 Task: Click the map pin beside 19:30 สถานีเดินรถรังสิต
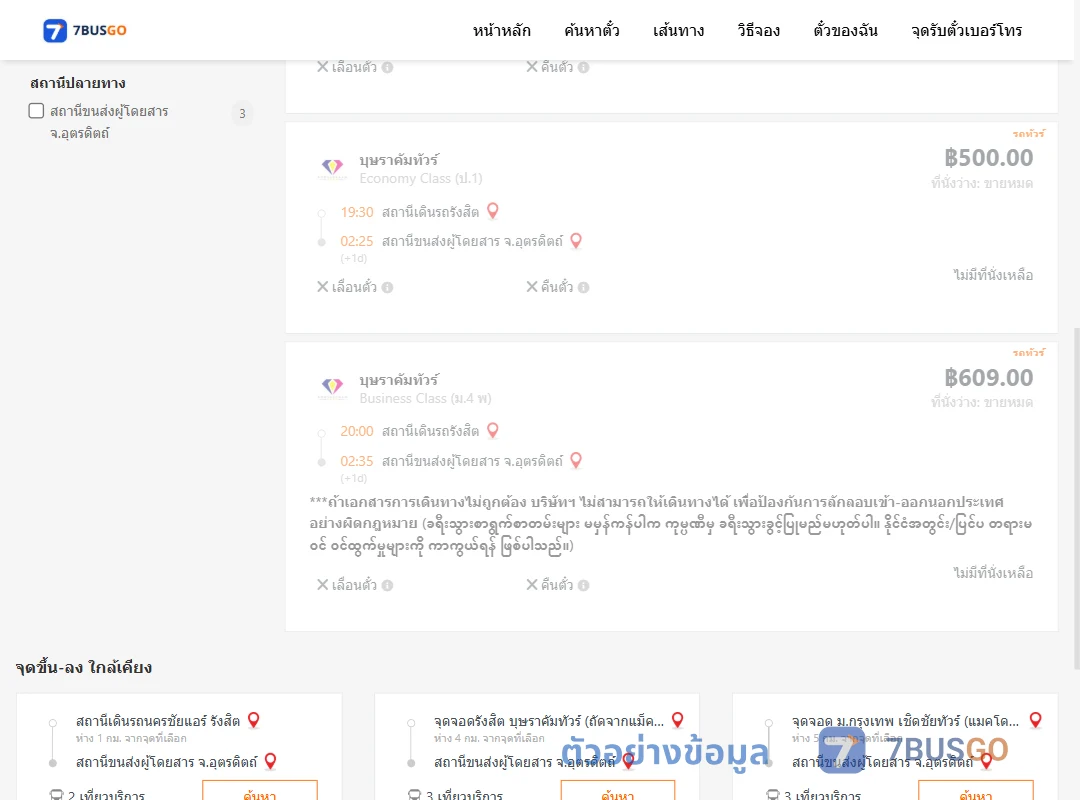pos(492,211)
